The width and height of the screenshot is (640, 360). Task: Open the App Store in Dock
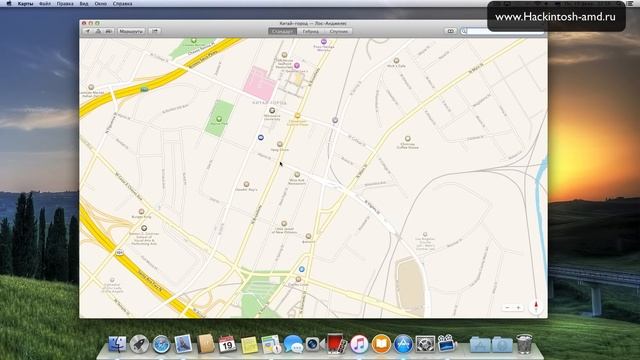coord(403,344)
